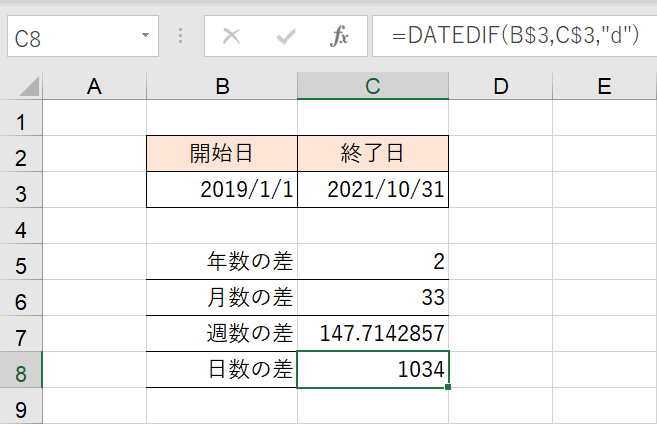Click the three-dot formula bar handle
The width and height of the screenshot is (657, 424).
click(181, 36)
